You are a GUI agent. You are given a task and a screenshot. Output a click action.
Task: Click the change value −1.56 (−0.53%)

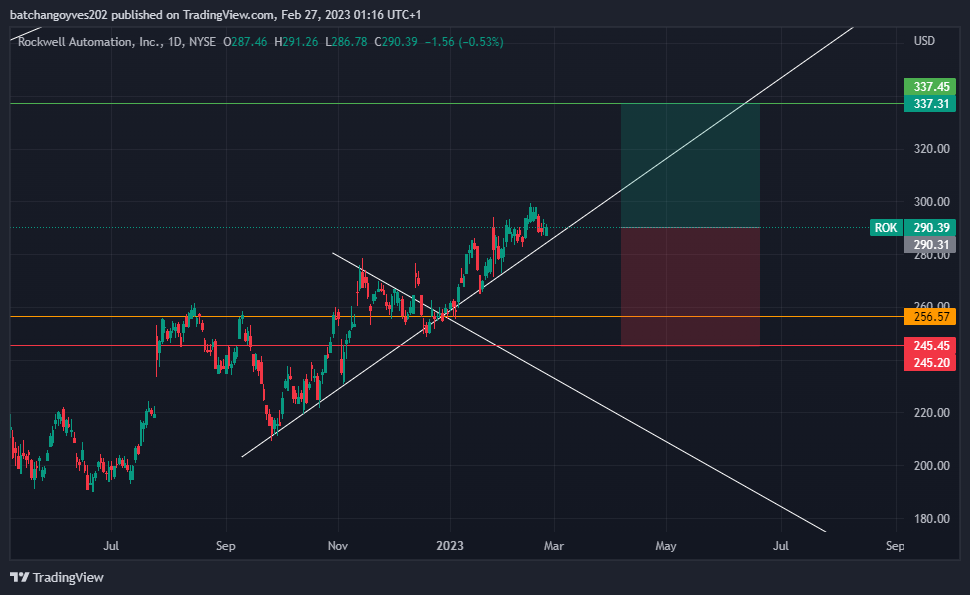pos(464,42)
